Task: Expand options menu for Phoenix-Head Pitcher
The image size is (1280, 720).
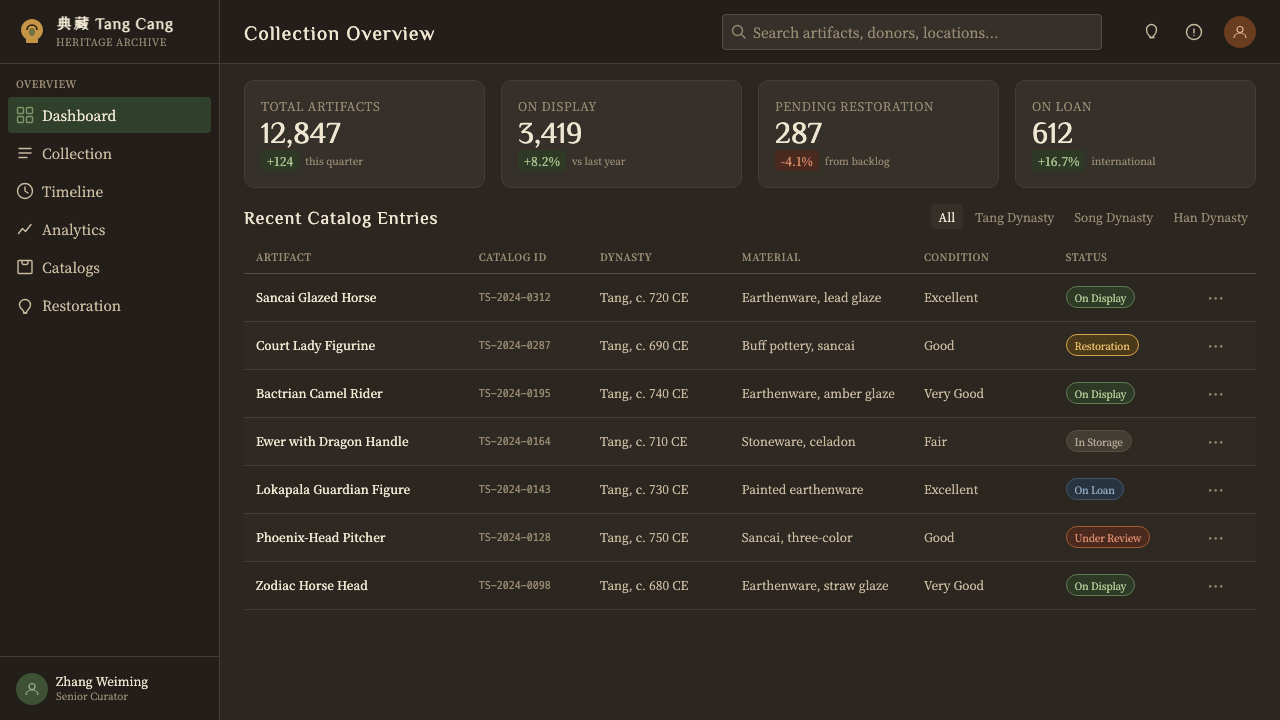Action: (1216, 538)
